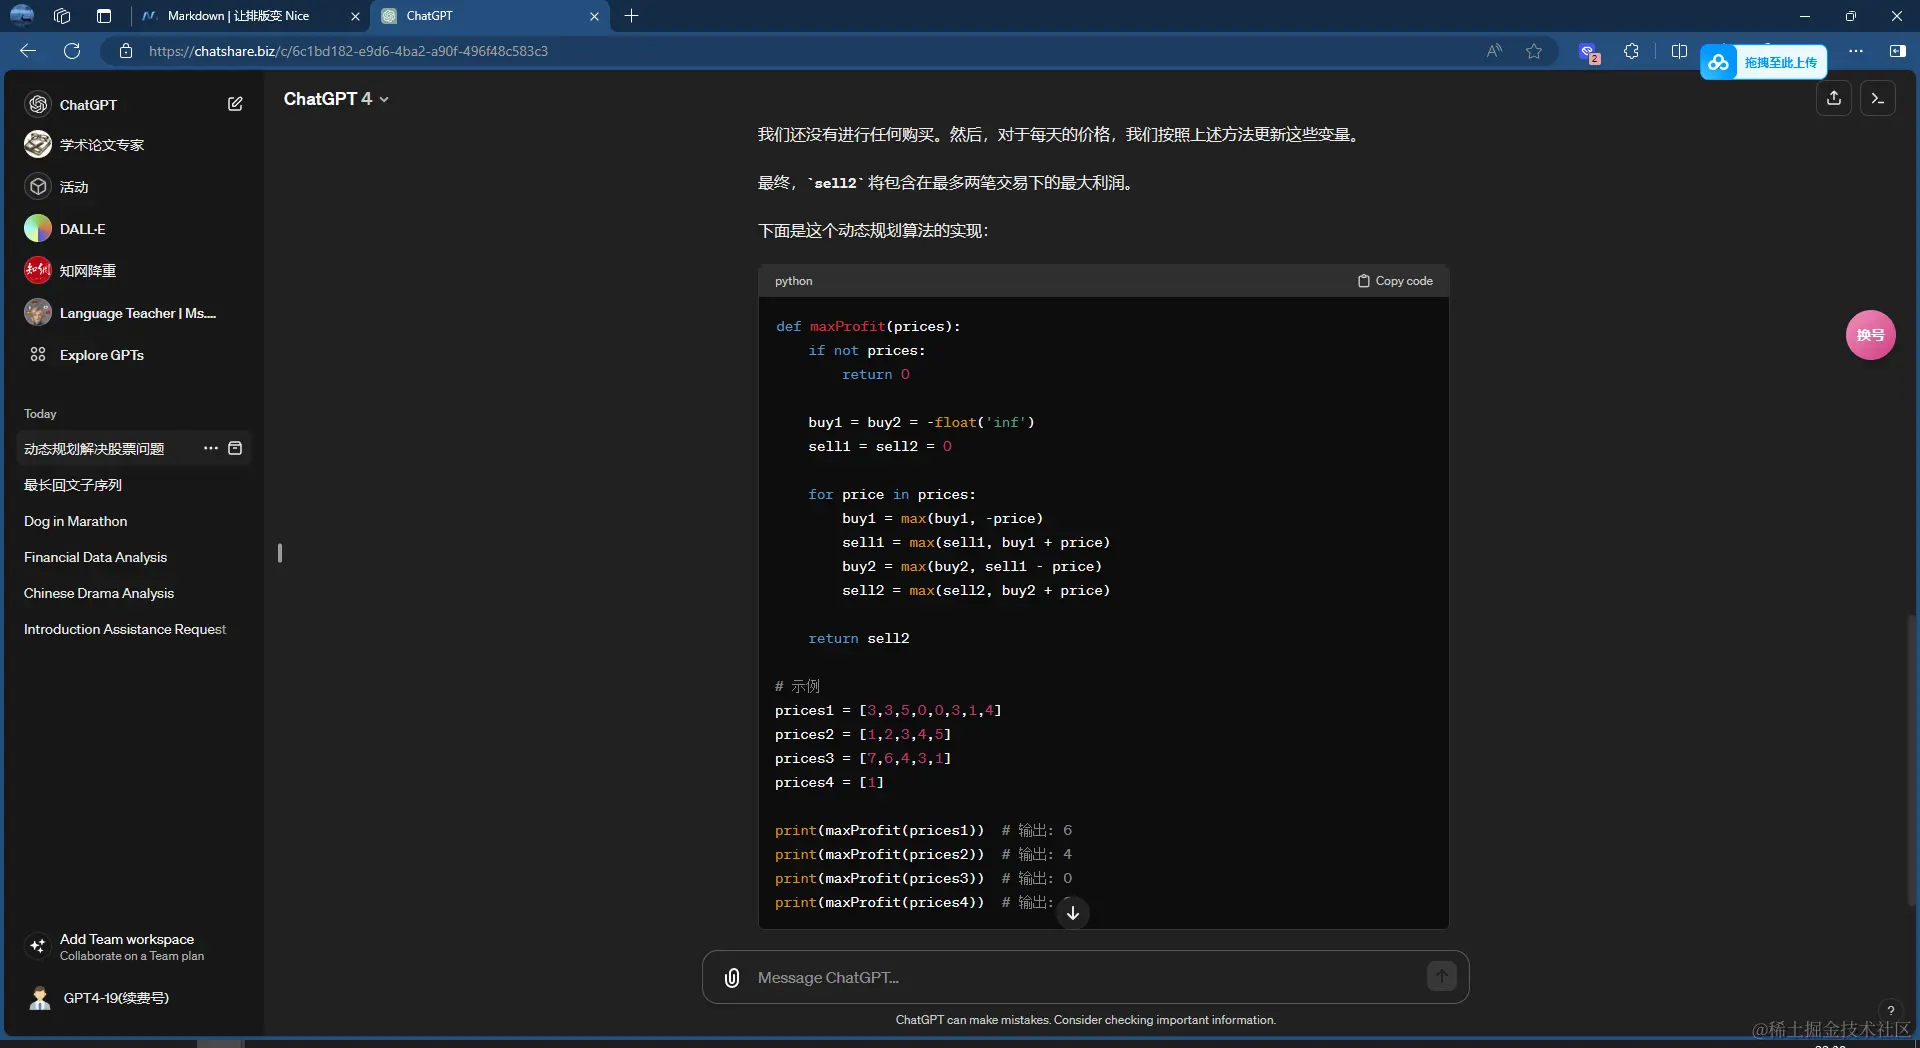1920x1048 pixels.
Task: Open the browser extensions puzzle icon
Action: [1631, 51]
